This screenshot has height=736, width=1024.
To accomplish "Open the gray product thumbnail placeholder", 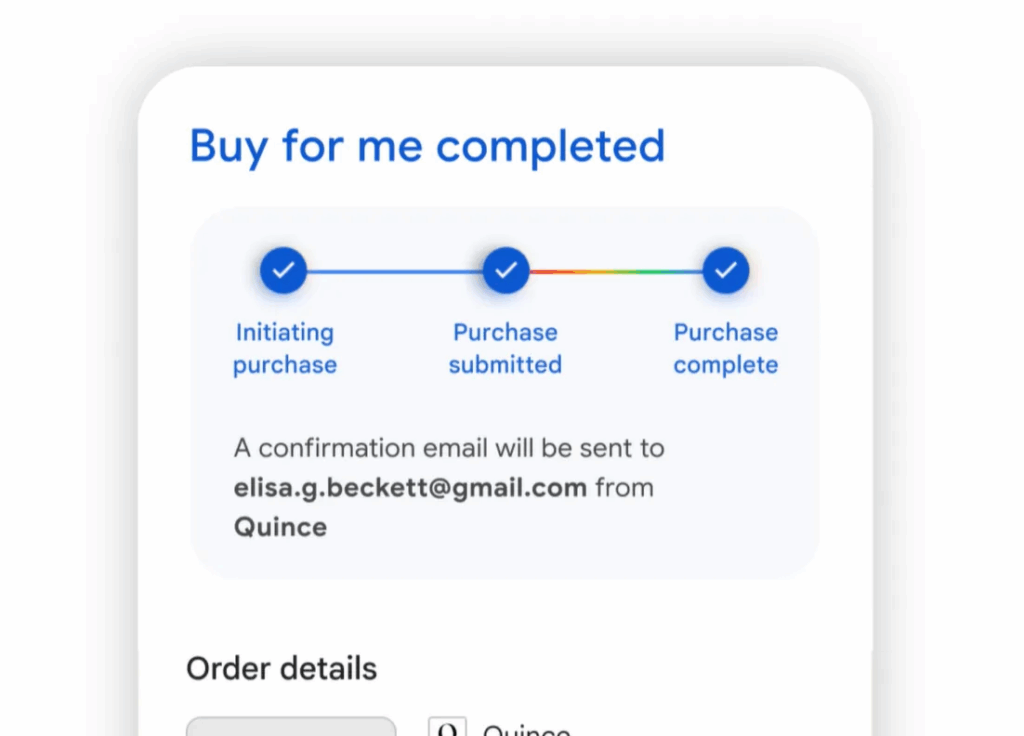I will pos(291,726).
